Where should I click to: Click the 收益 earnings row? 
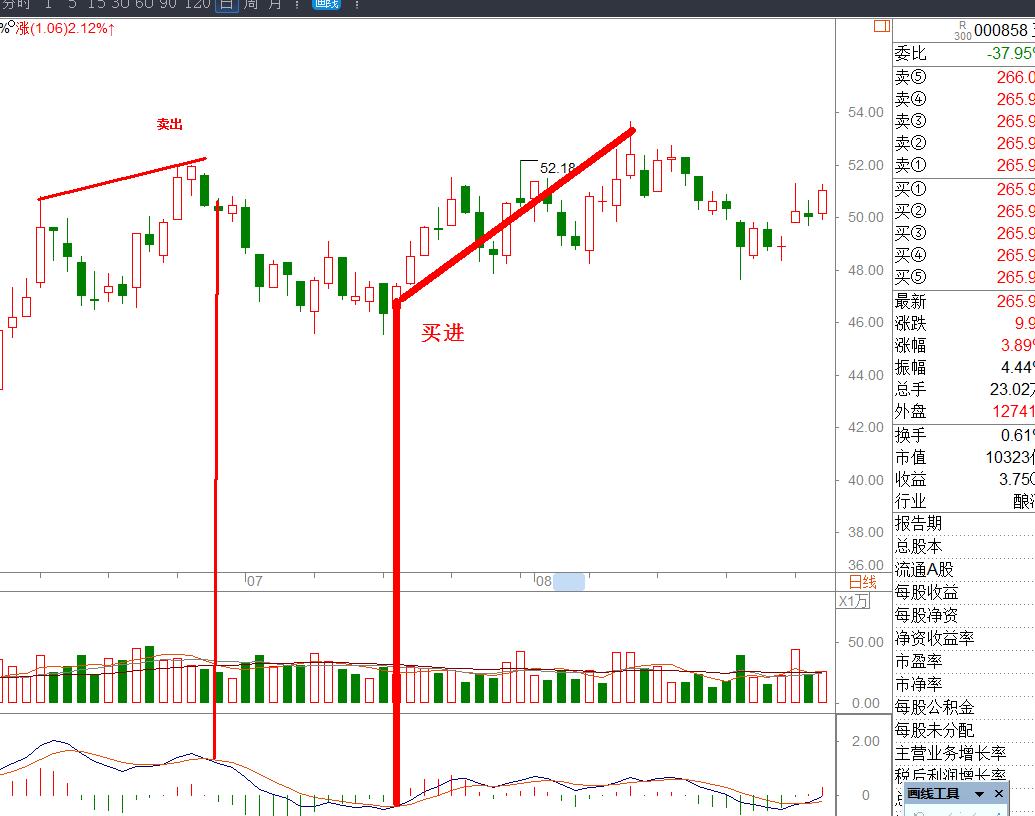click(x=964, y=479)
